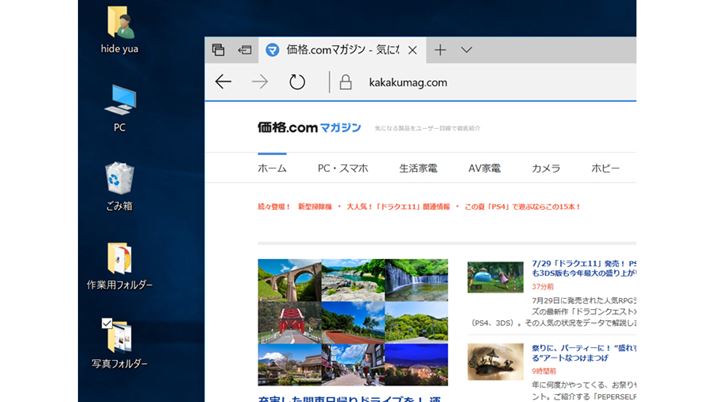Select the カメラ navigation item
This screenshot has height=402, width=715.
(x=546, y=168)
